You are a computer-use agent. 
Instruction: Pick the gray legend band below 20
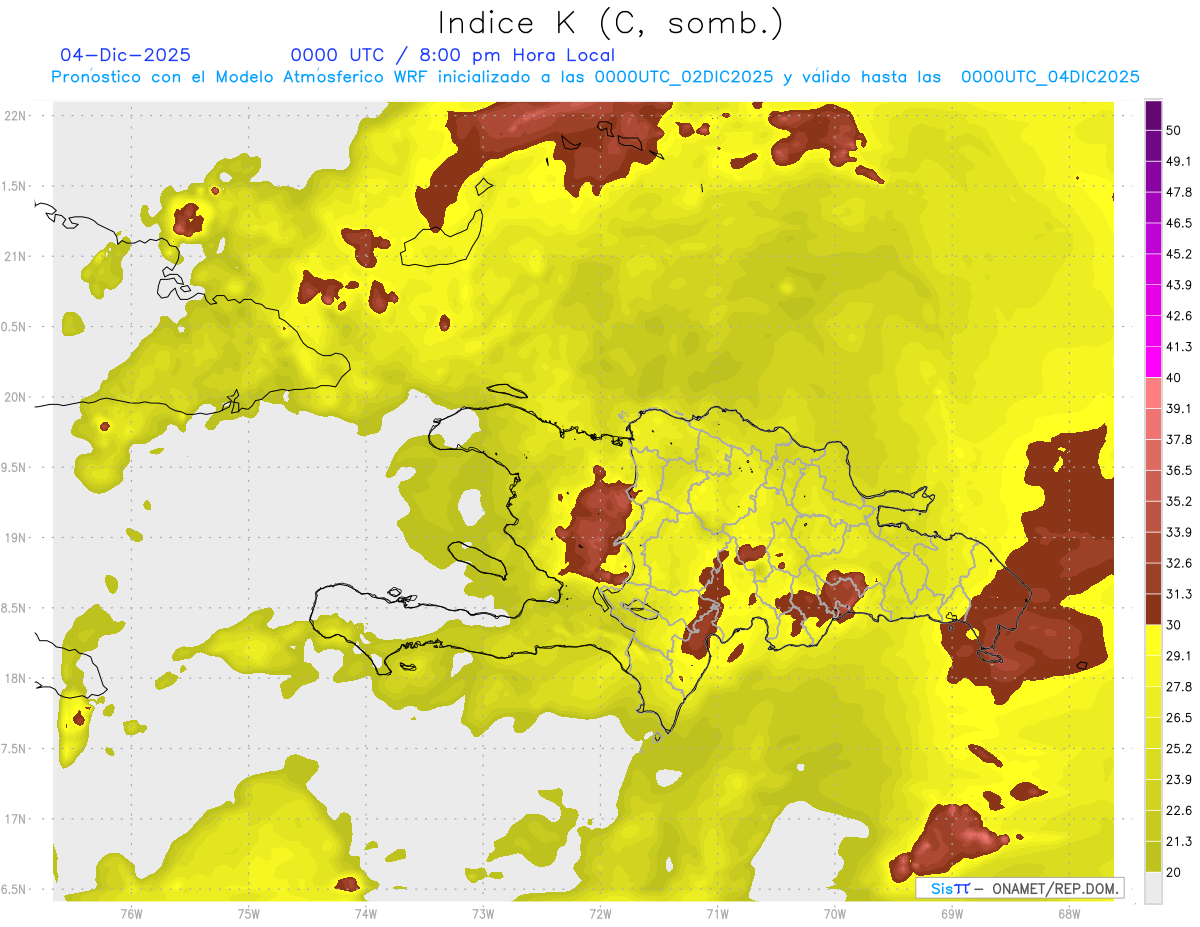tap(1154, 888)
